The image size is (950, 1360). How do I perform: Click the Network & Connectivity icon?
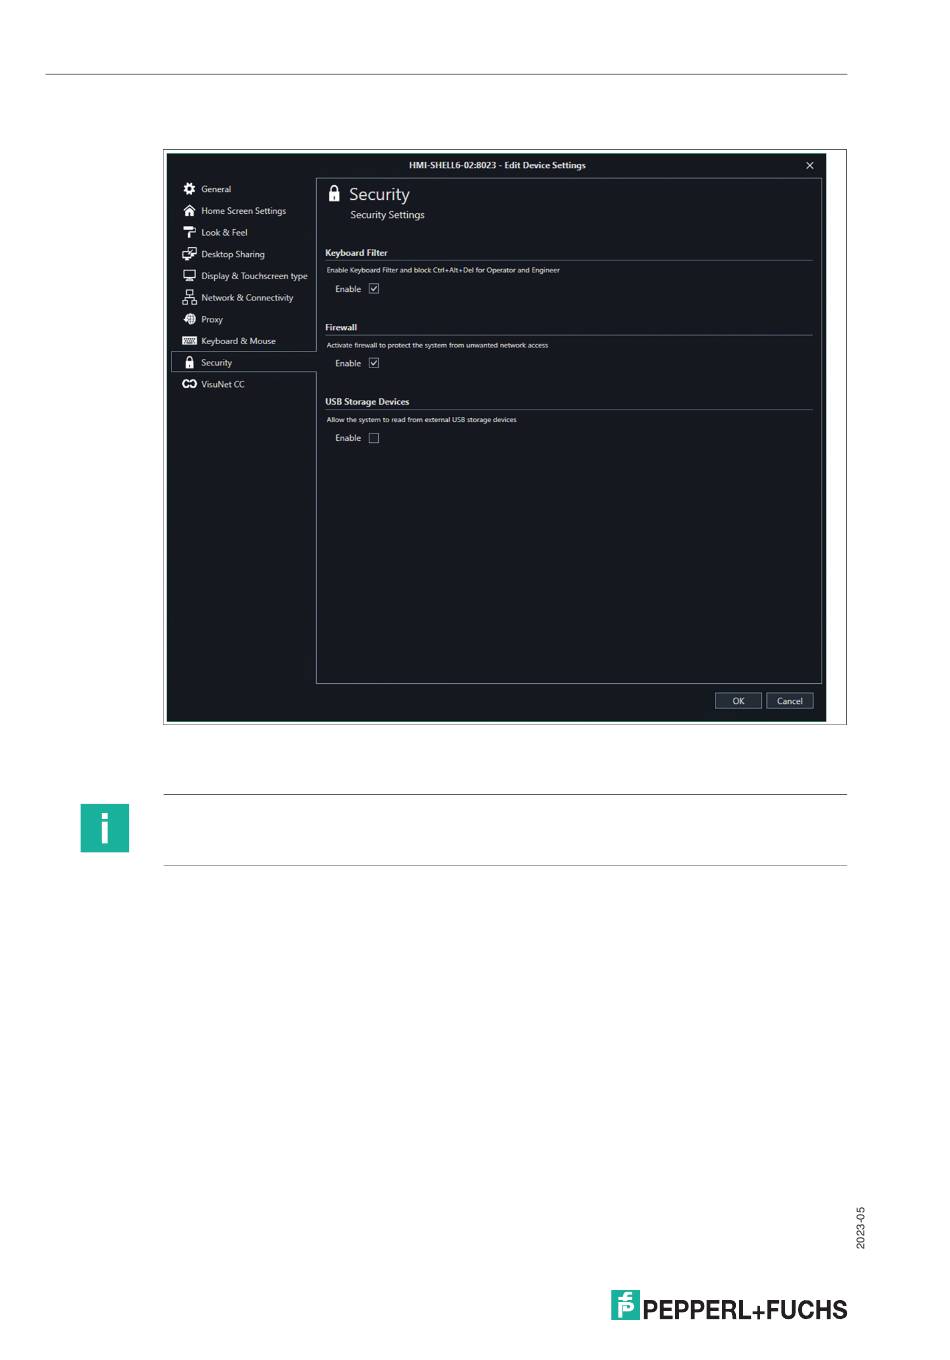[x=189, y=298]
